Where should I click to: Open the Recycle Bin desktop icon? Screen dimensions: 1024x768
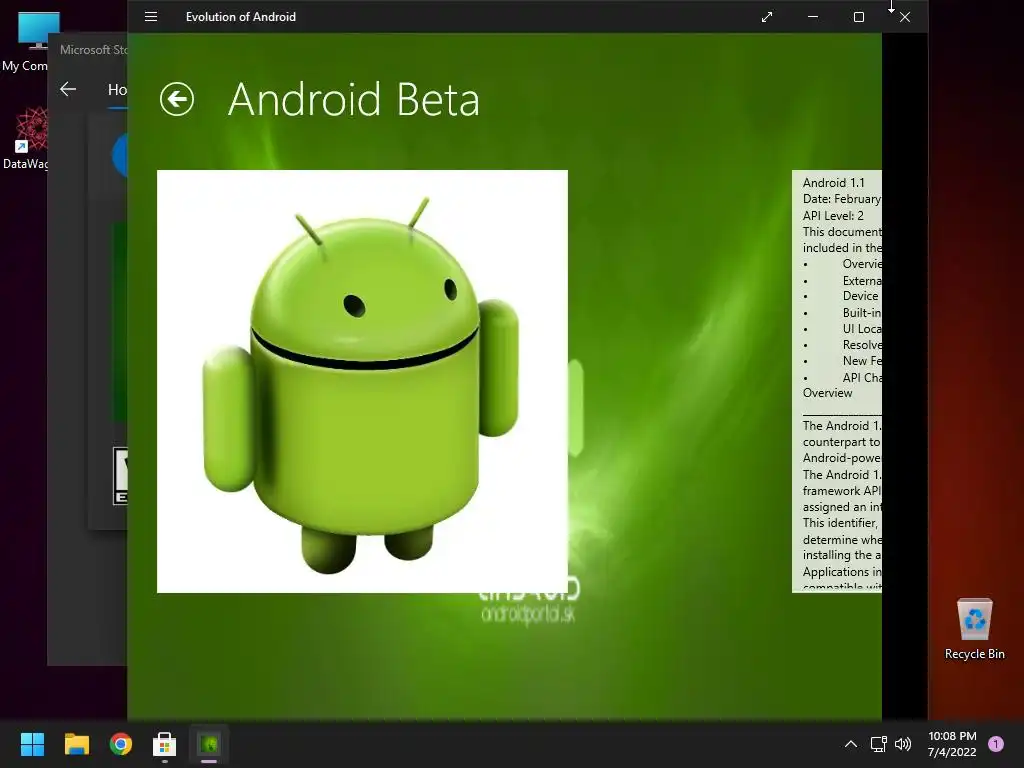pos(974,628)
